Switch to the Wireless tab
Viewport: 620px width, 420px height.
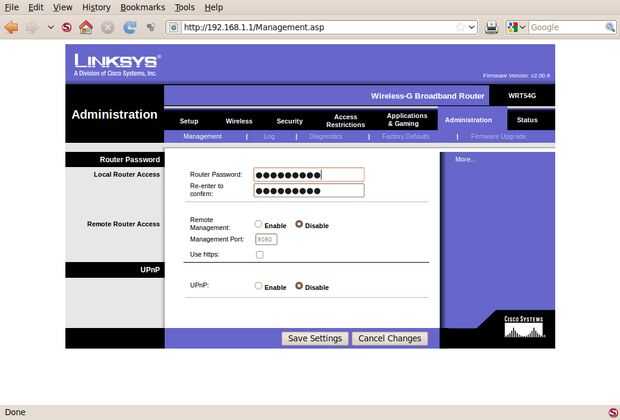pos(239,121)
